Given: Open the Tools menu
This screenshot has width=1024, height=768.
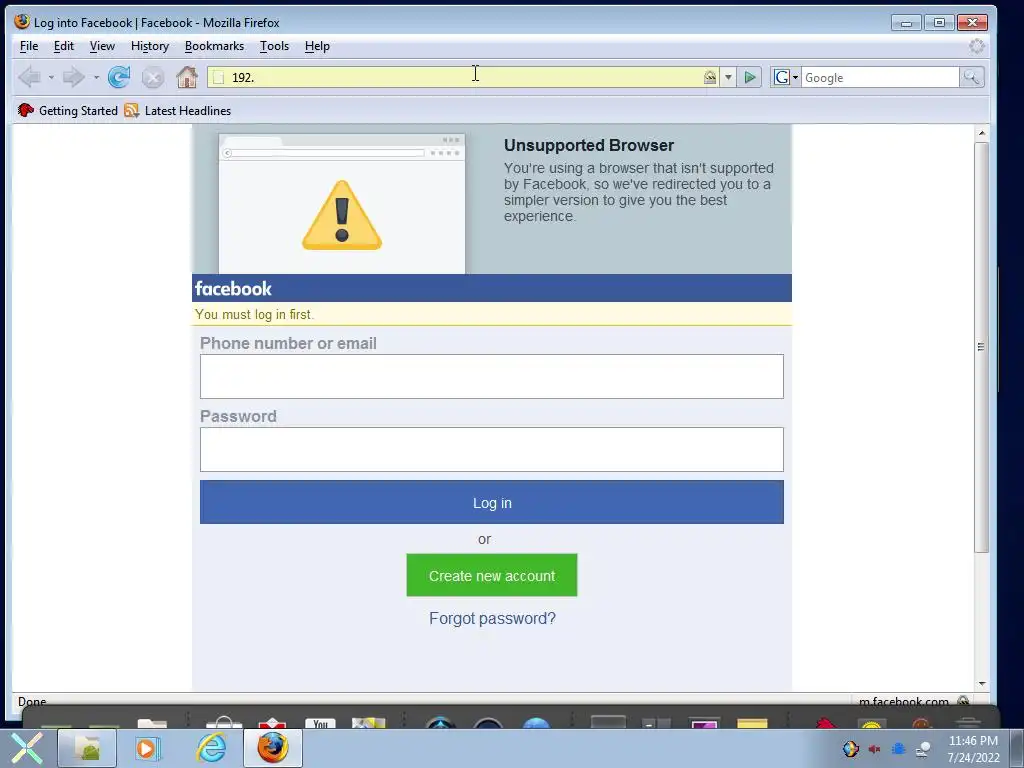Looking at the screenshot, I should click(x=274, y=46).
